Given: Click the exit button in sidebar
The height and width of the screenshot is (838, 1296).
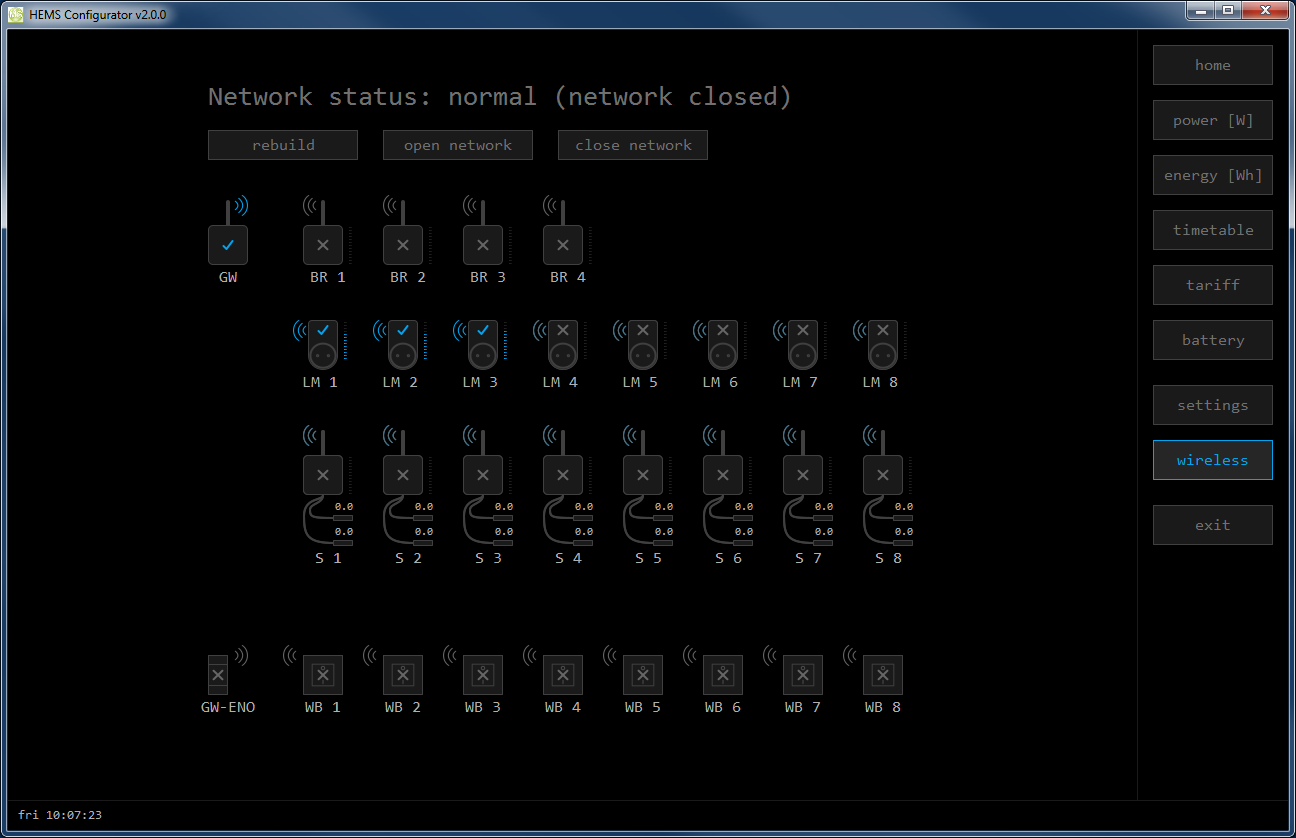Looking at the screenshot, I should [x=1212, y=525].
